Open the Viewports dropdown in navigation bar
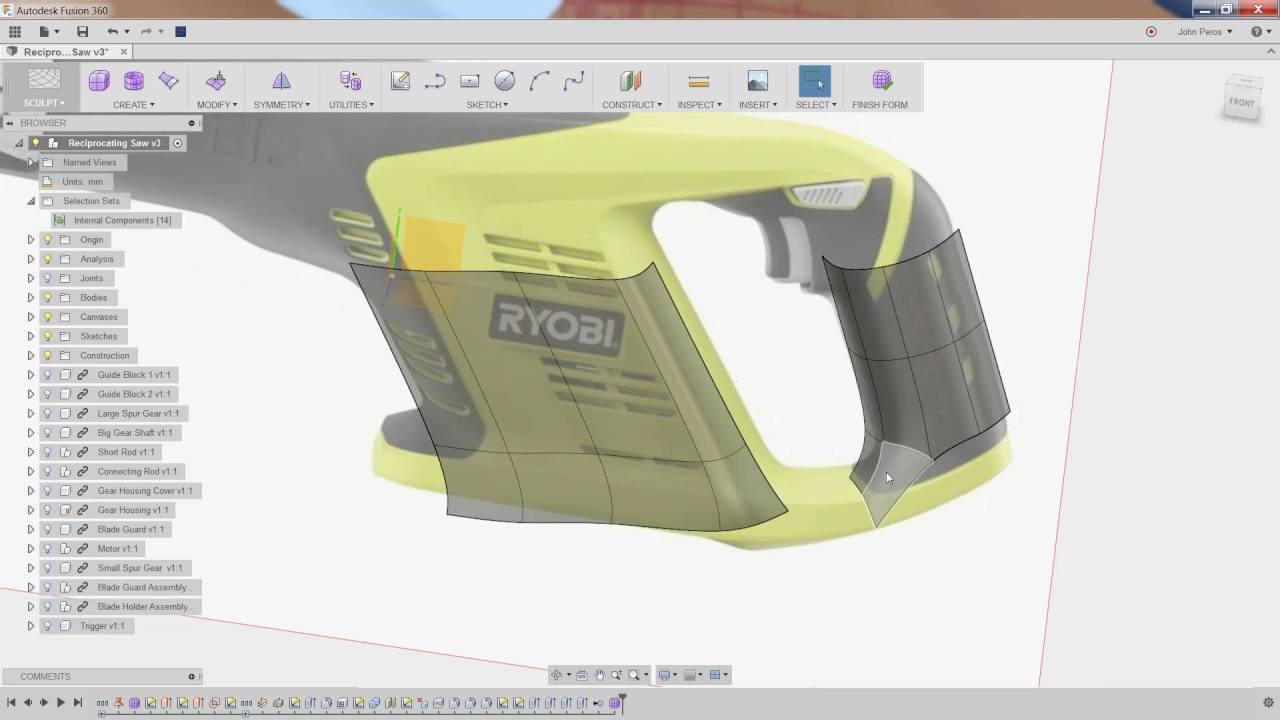The width and height of the screenshot is (1280, 720). (719, 675)
